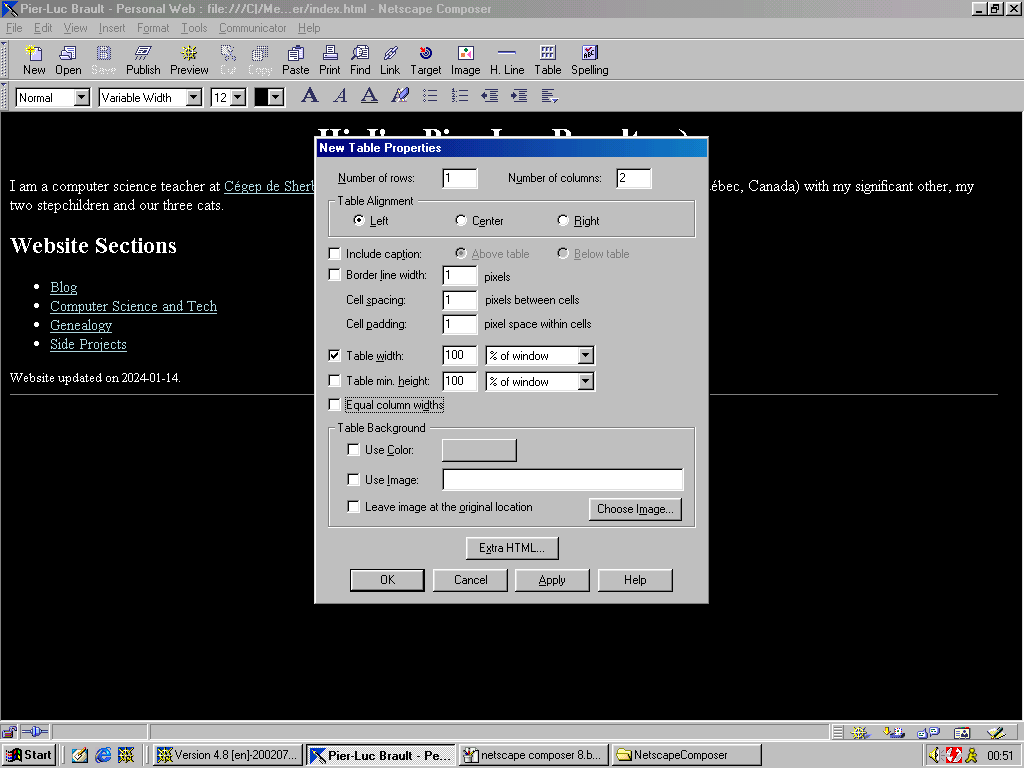Click the Use Color swatch button
This screenshot has width=1024, height=768.
tap(479, 450)
